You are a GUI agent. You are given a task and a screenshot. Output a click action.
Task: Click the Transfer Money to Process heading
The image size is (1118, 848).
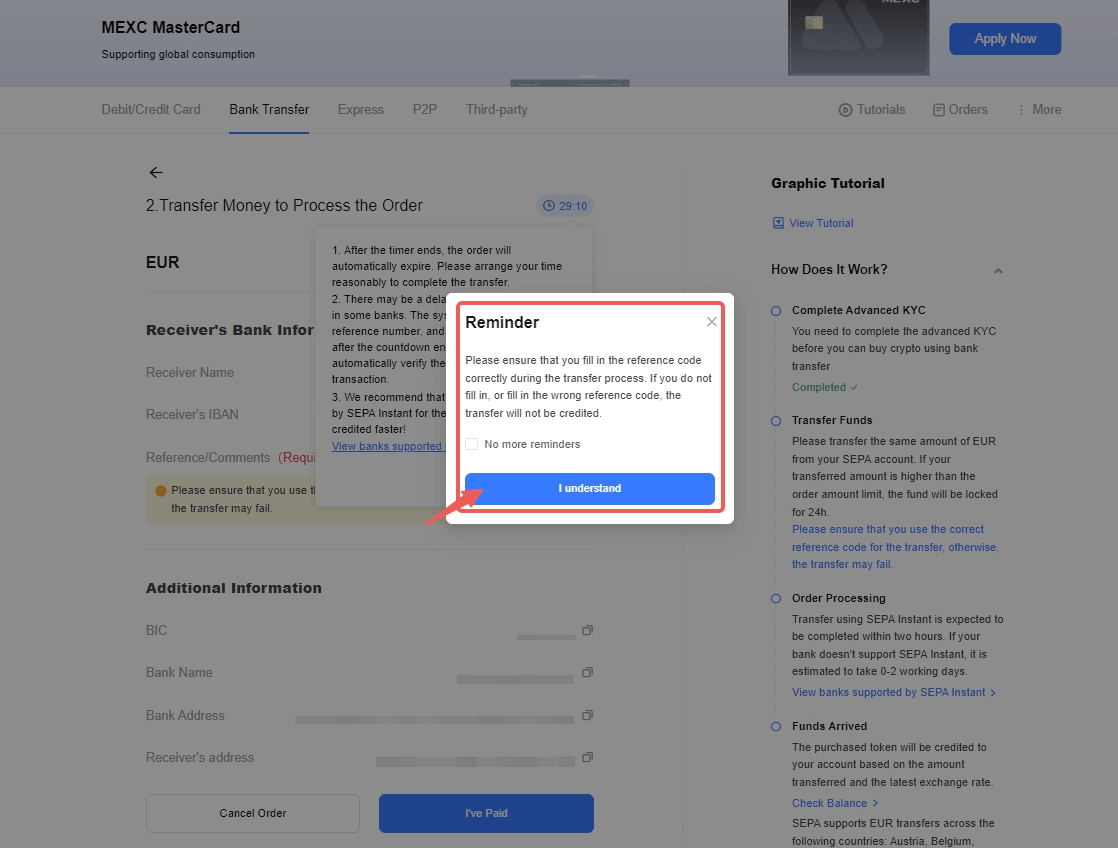pos(284,205)
